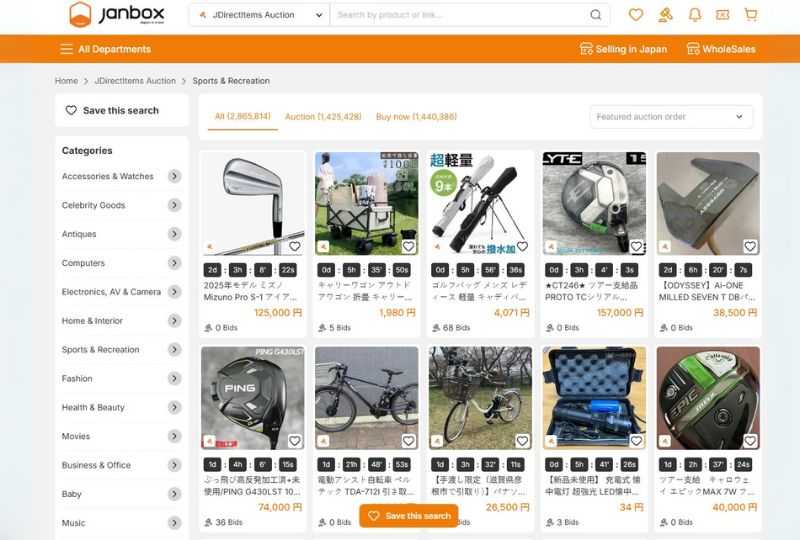Favorite the LED flashlight 34 yen listing
The image size is (800, 540).
pyautogui.click(x=636, y=440)
